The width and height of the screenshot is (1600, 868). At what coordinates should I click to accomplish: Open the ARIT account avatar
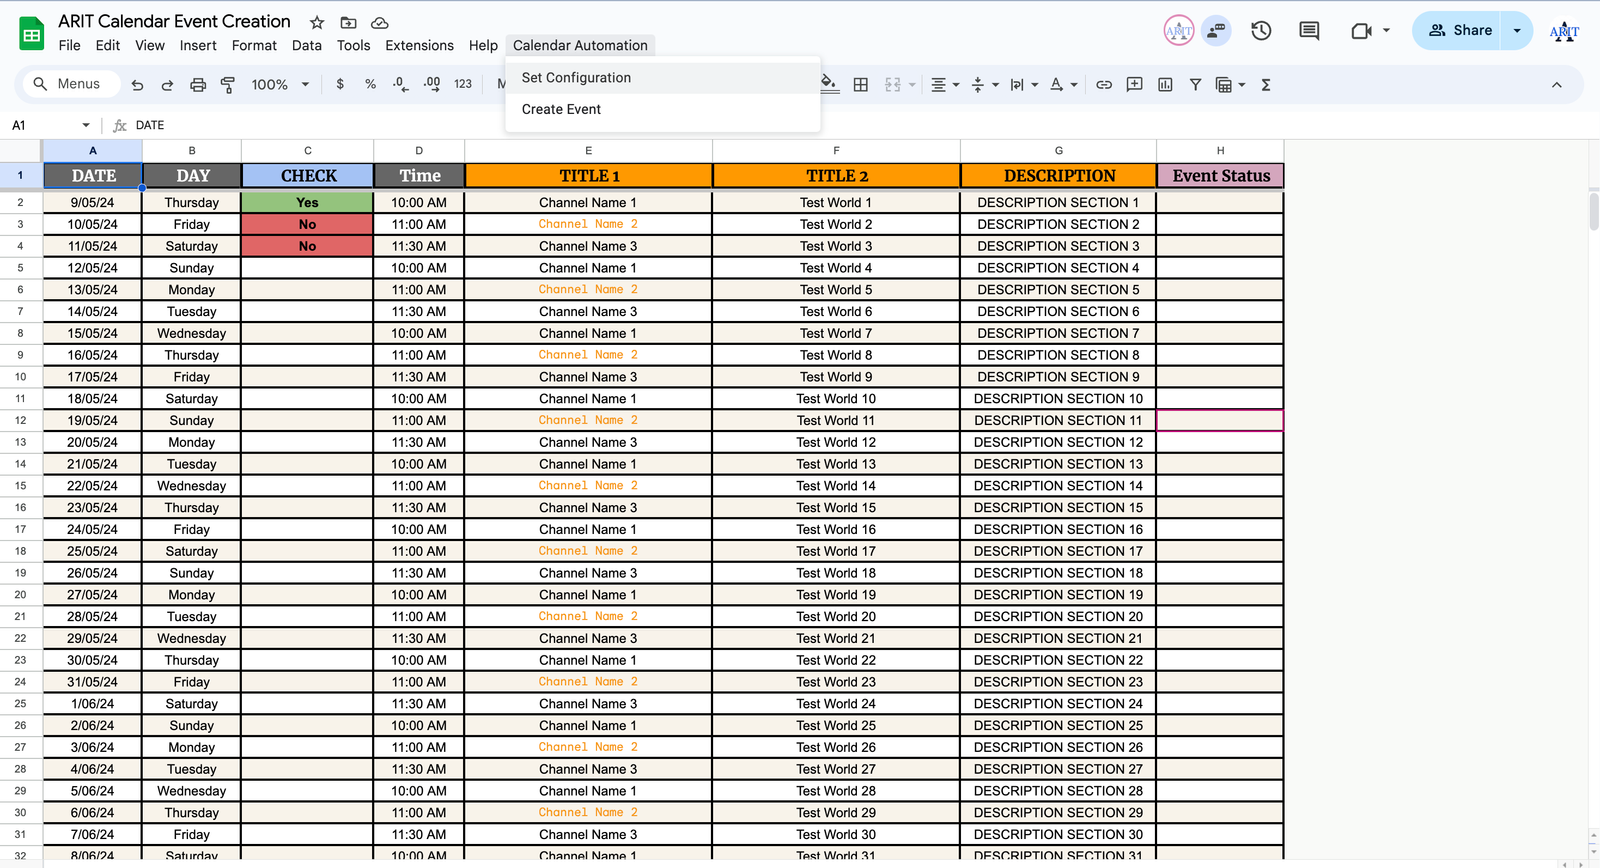[1565, 31]
